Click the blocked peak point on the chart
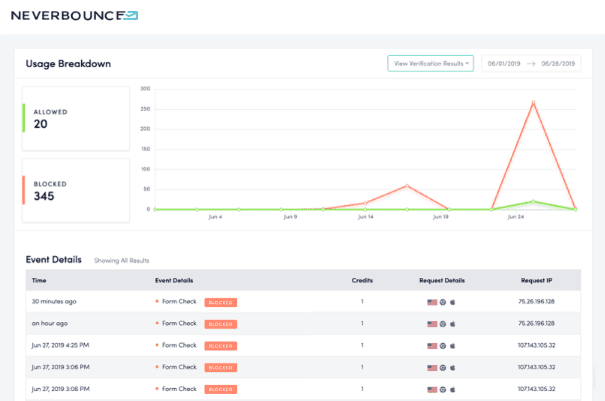This screenshot has width=605, height=401. 533,102
